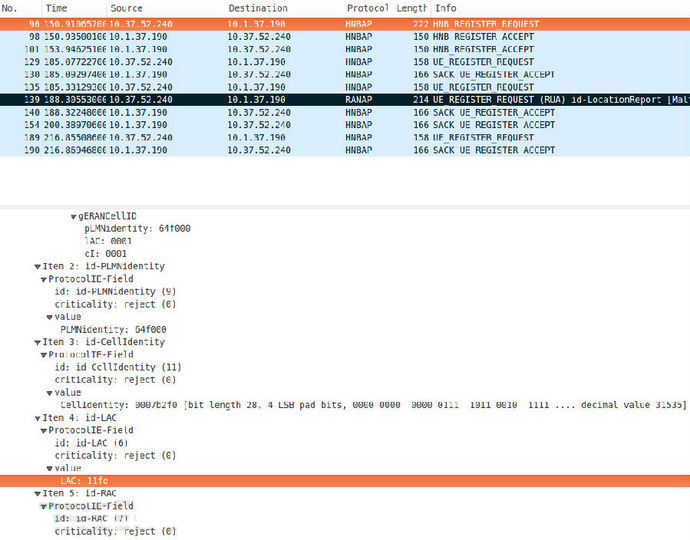The width and height of the screenshot is (690, 540).
Task: Select RANAP packet 139 id-LocationReport
Action: (345, 100)
